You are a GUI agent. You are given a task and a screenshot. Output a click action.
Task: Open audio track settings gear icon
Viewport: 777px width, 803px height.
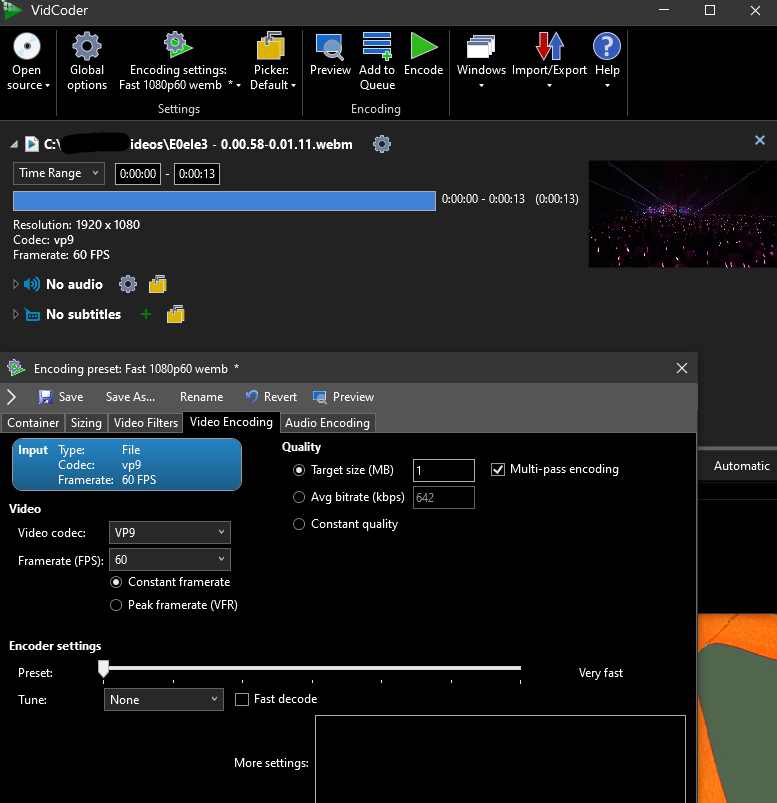click(x=127, y=284)
